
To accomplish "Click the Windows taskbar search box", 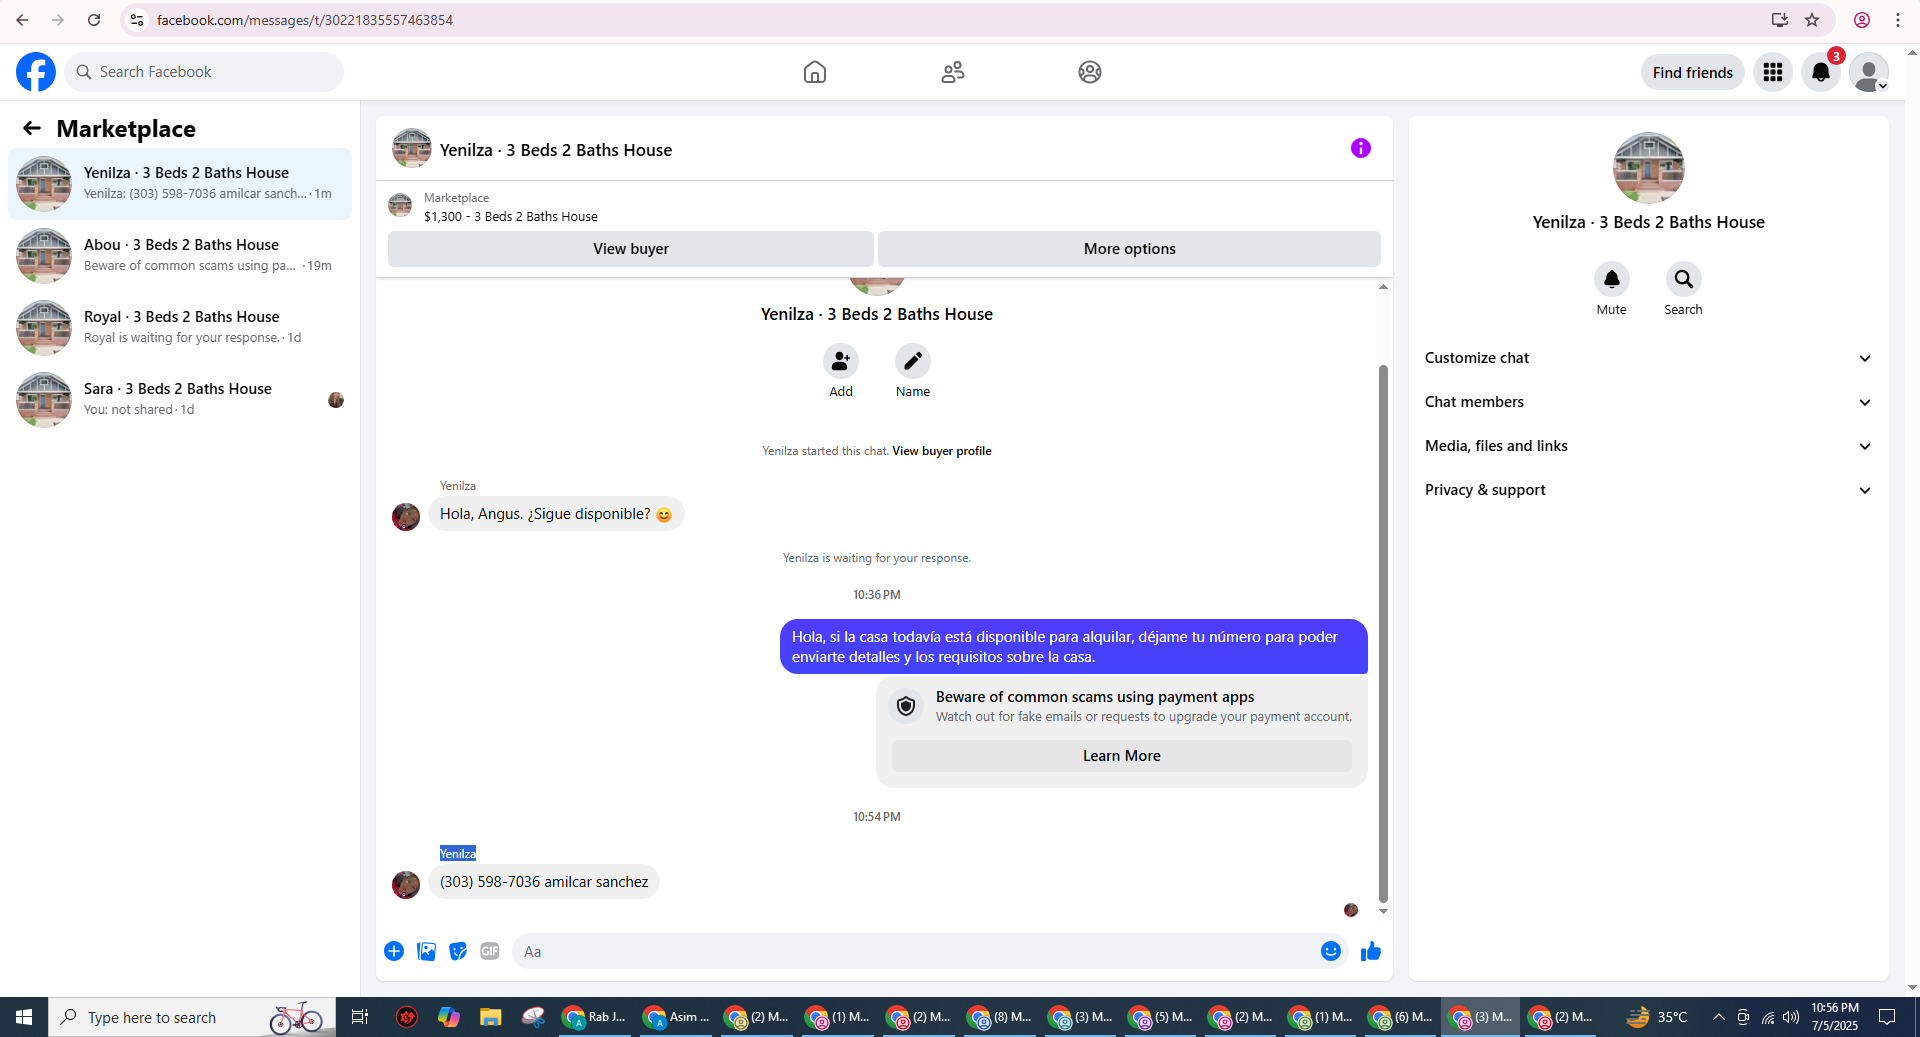I will (192, 1017).
